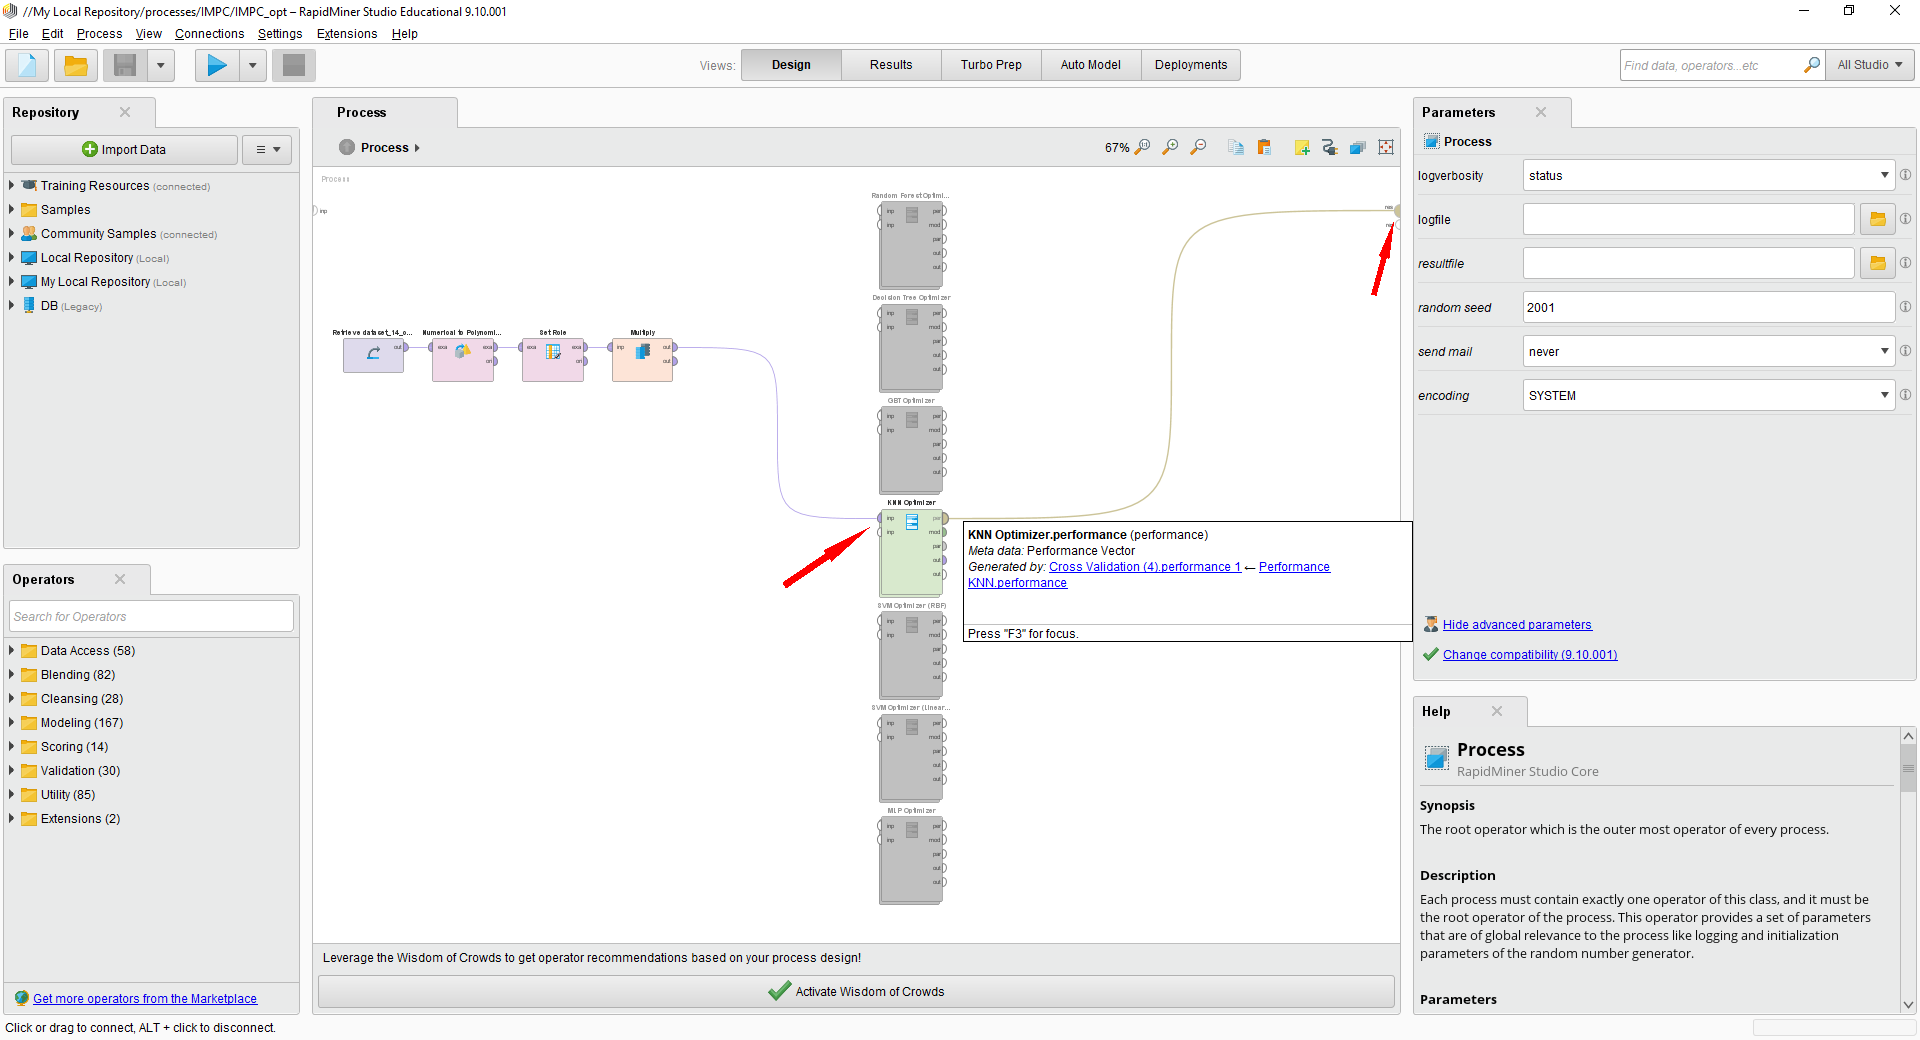Open a process via the folder icon

76,66
